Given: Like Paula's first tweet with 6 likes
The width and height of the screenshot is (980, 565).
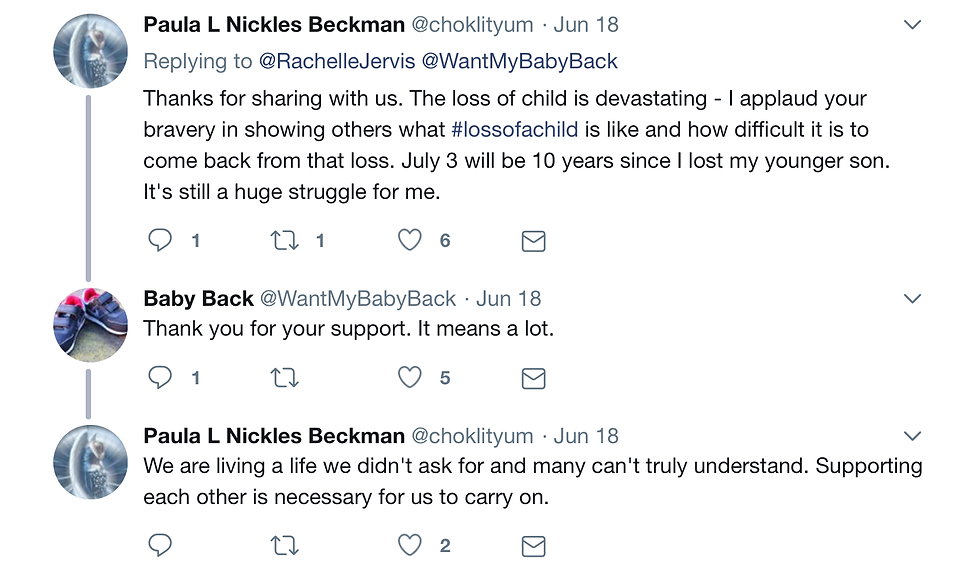Looking at the screenshot, I should [410, 240].
